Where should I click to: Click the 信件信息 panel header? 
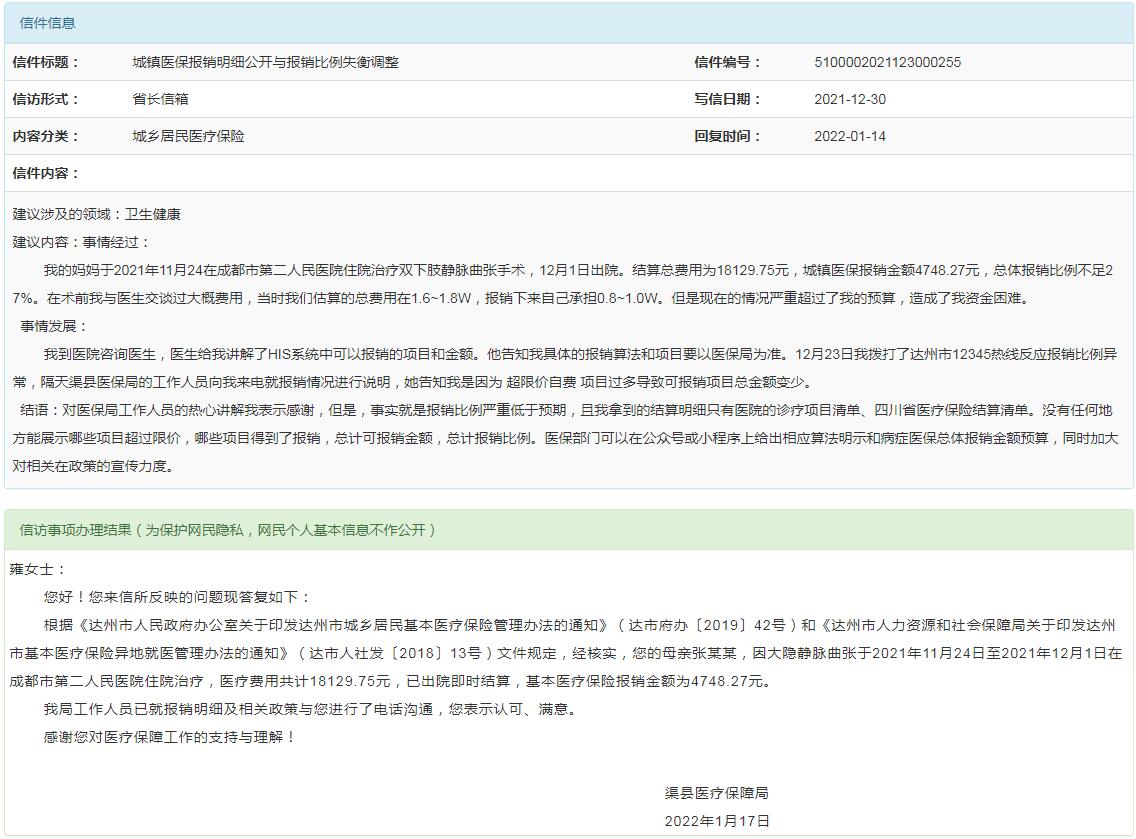click(569, 23)
